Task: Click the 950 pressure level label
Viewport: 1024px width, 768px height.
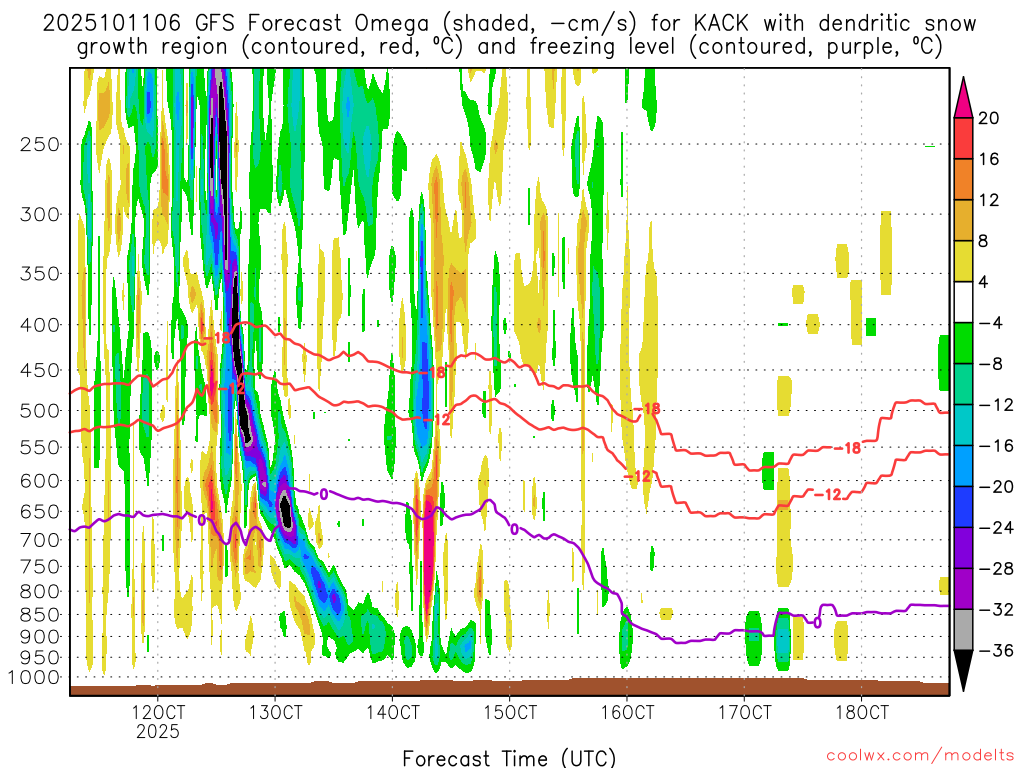Action: tap(40, 658)
